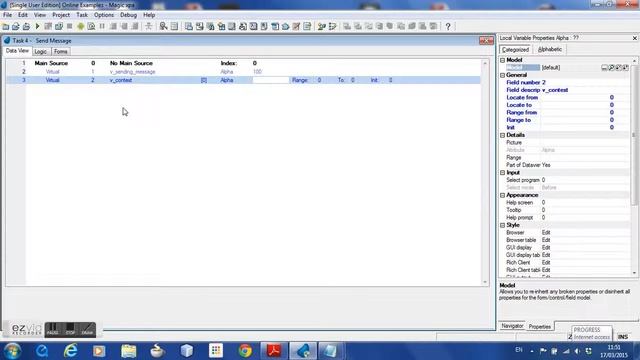Viewport: 640px width, 360px height.
Task: Launch Internet Explorer from the taskbar
Action: click(x=71, y=351)
